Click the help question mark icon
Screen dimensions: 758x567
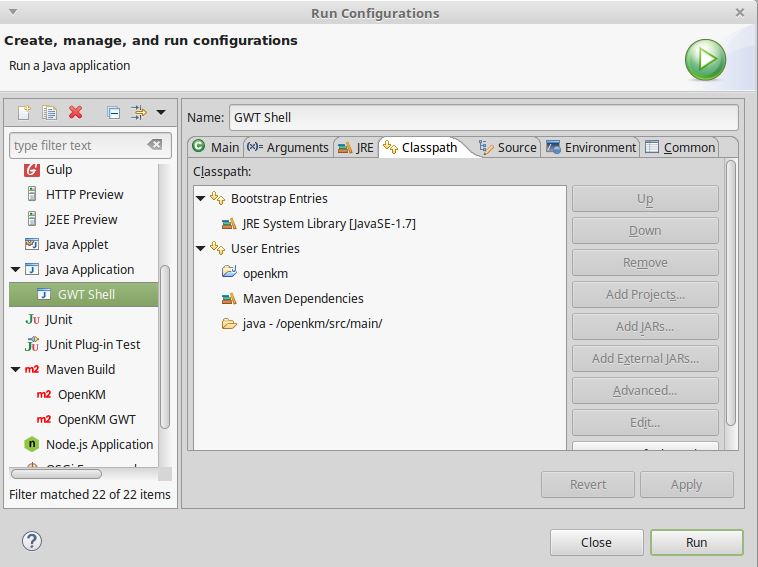click(31, 541)
